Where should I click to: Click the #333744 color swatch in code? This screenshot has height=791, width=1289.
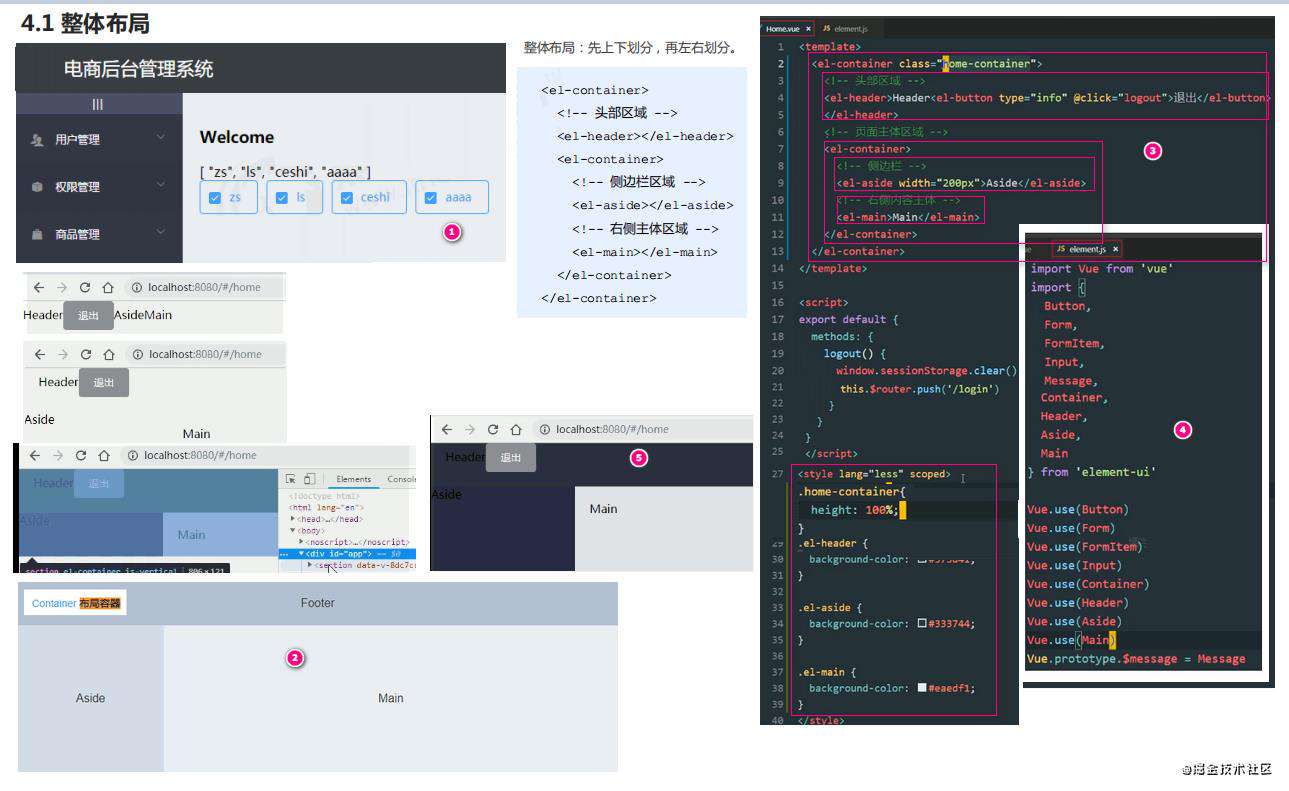pyautogui.click(x=922, y=623)
